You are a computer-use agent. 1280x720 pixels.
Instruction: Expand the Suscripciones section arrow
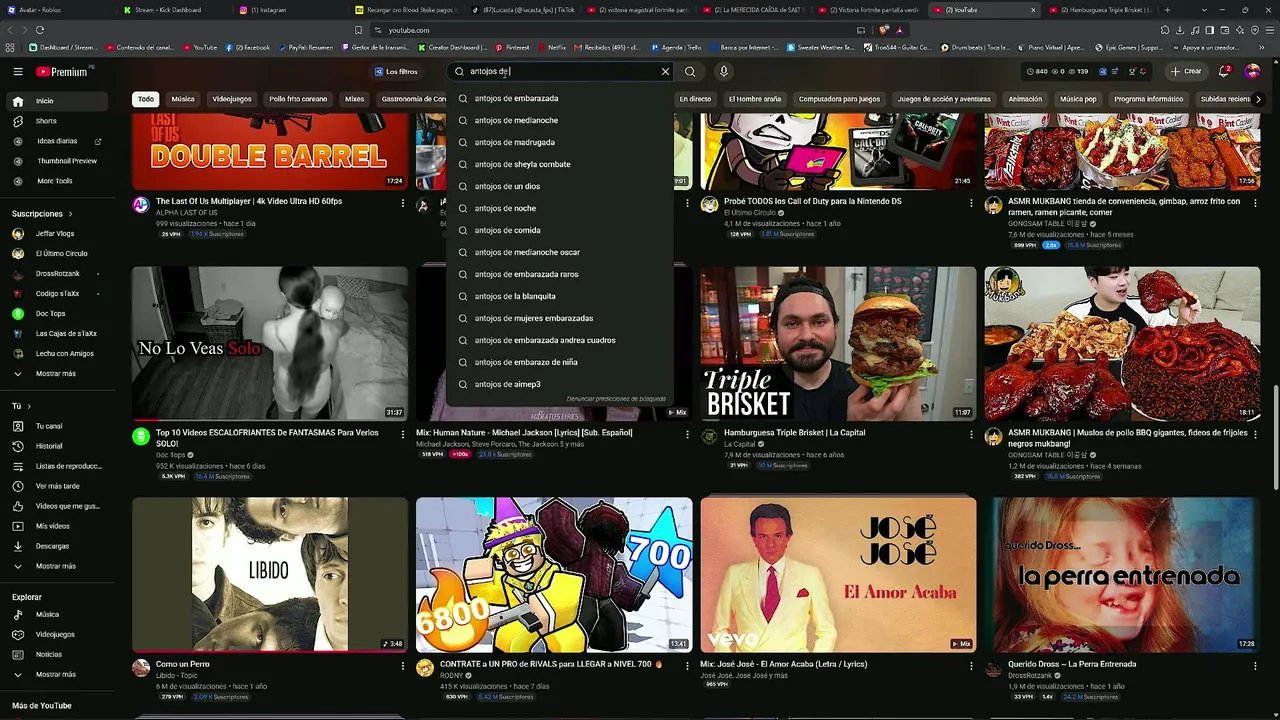tap(70, 214)
